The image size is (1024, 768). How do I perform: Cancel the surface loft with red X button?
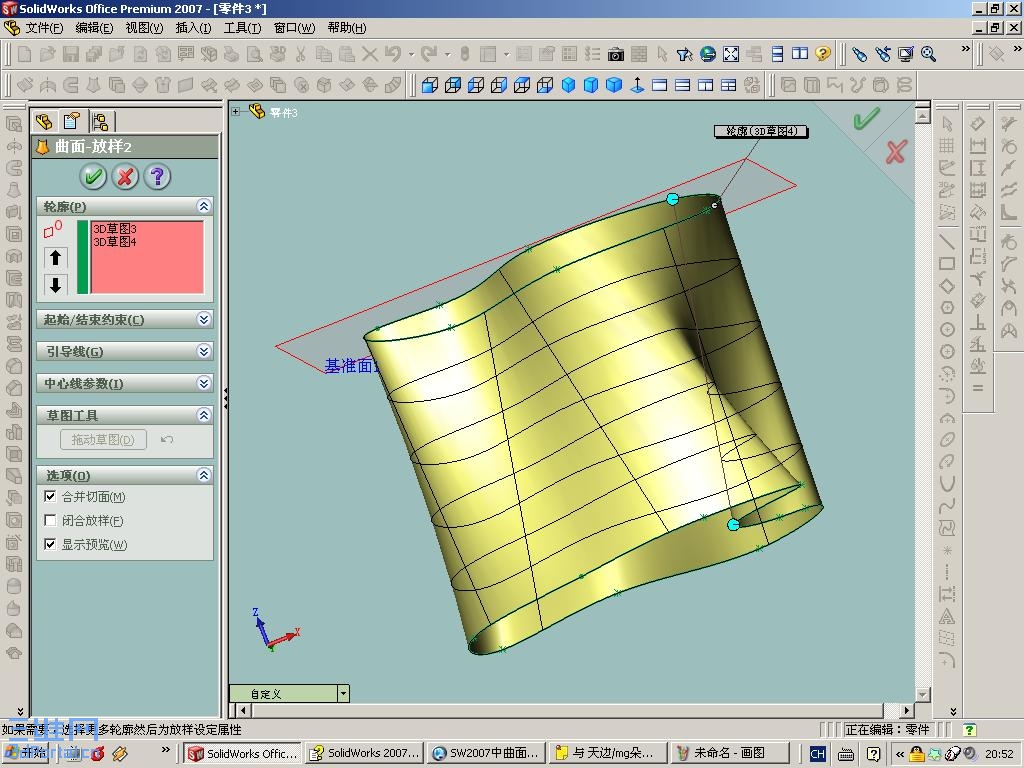point(125,177)
